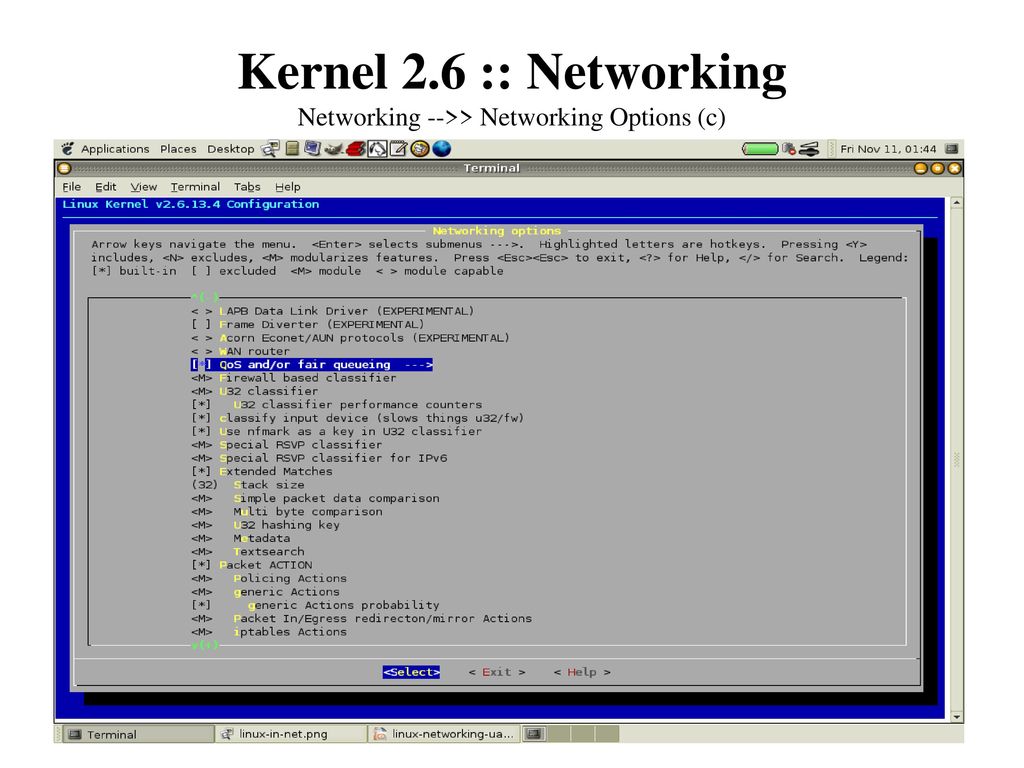This screenshot has width=1024, height=768.
Task: Select the Metadata entry
Action: [241, 538]
